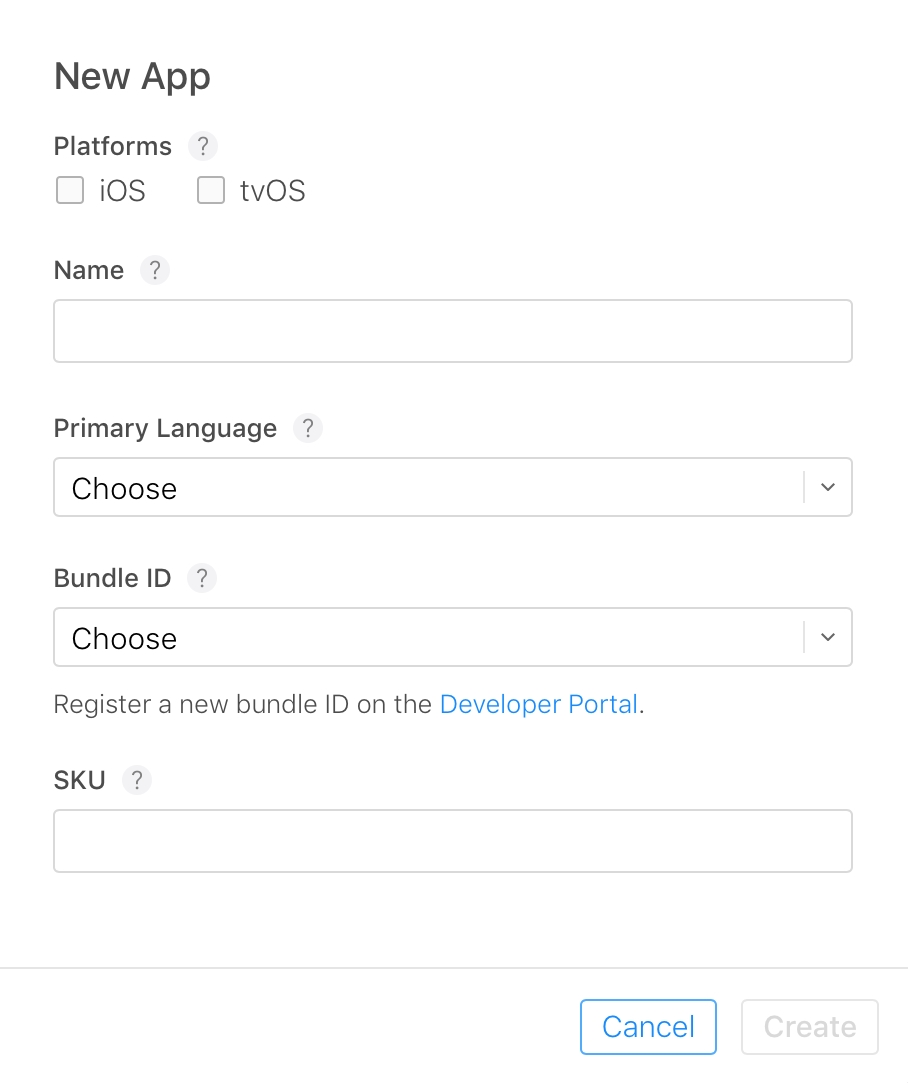Click the Primary Language chevron arrow
Viewport: 908px width, 1083px height.
tap(828, 487)
